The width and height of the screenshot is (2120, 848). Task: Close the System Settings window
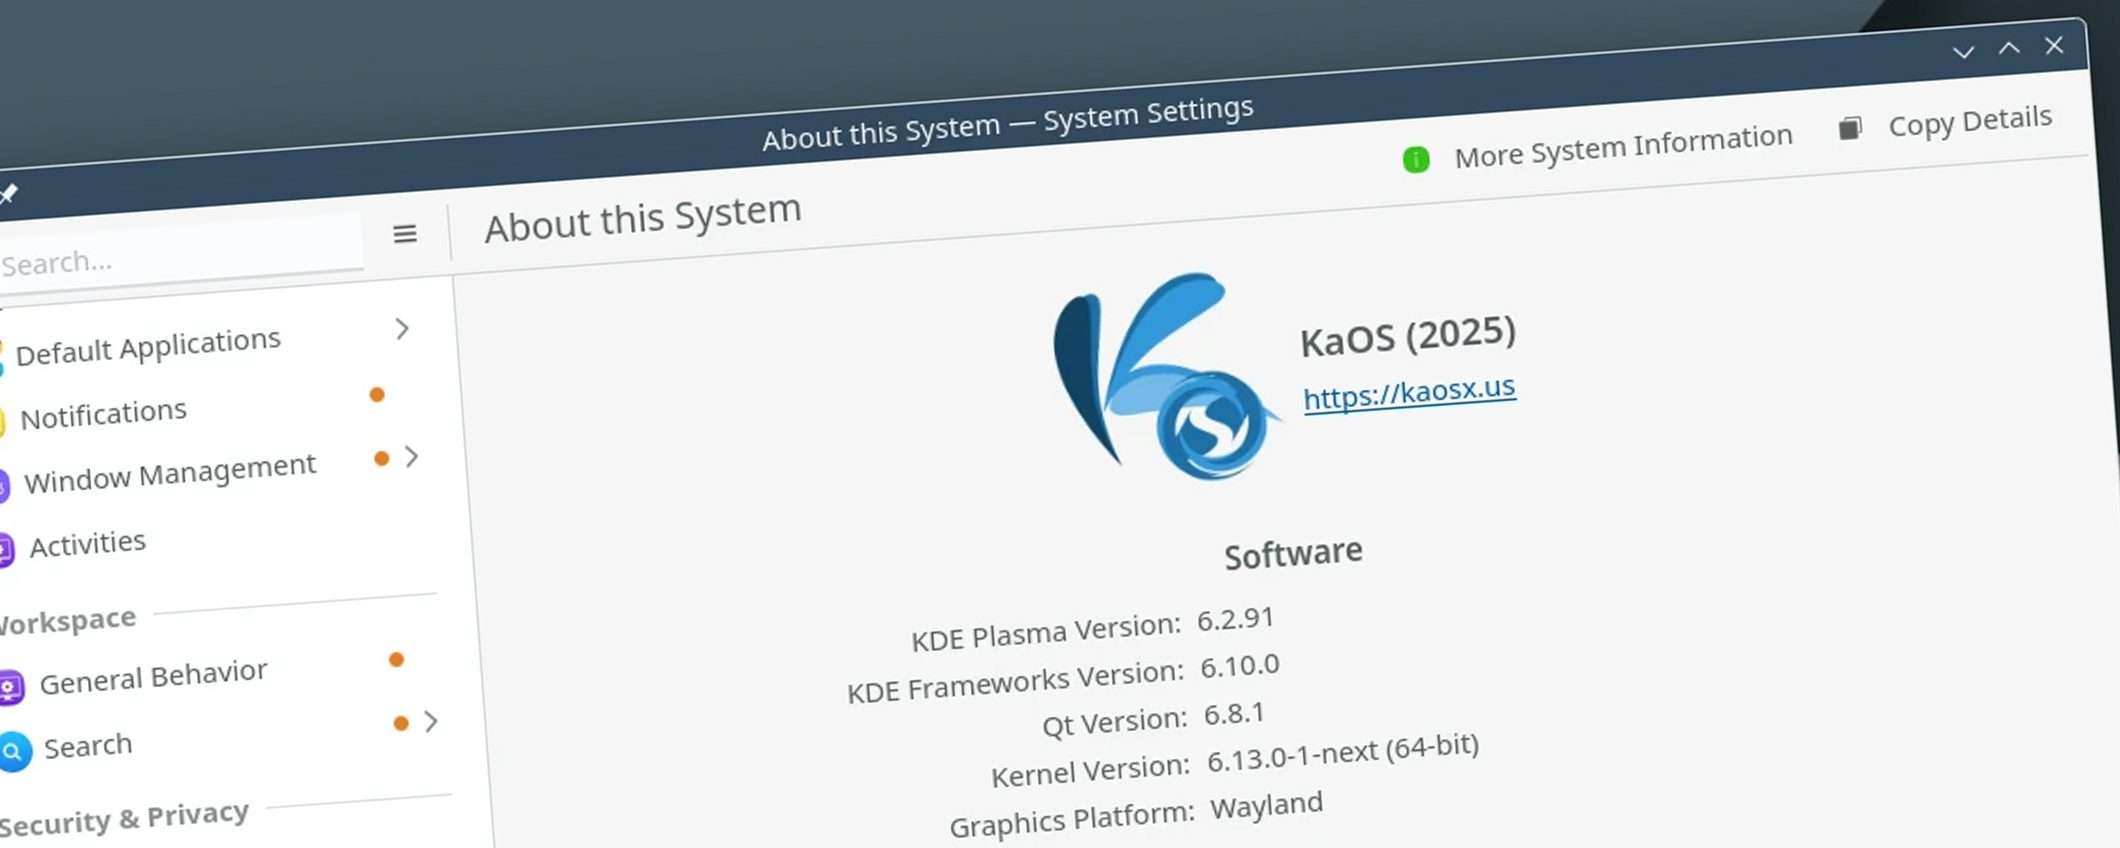(x=2054, y=45)
